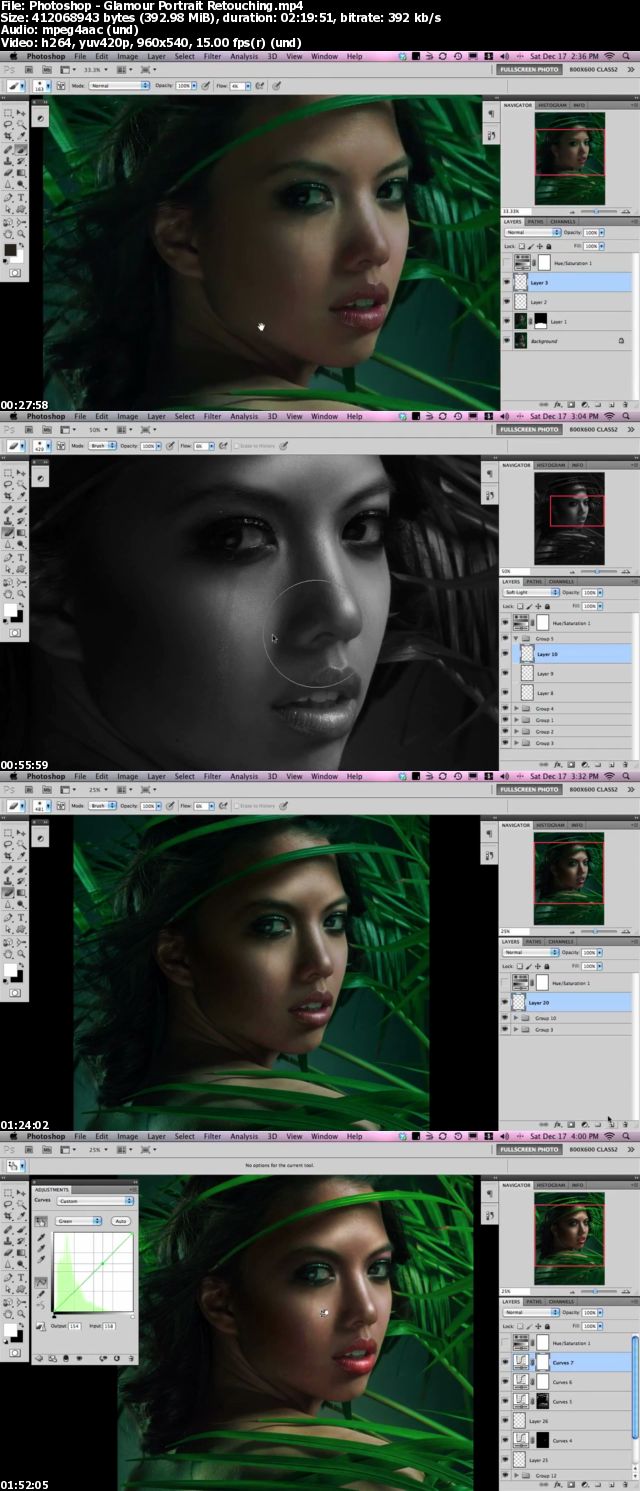
Task: Click the Quick Mask icon in the 00:27:58 toolbox
Action: point(15,272)
